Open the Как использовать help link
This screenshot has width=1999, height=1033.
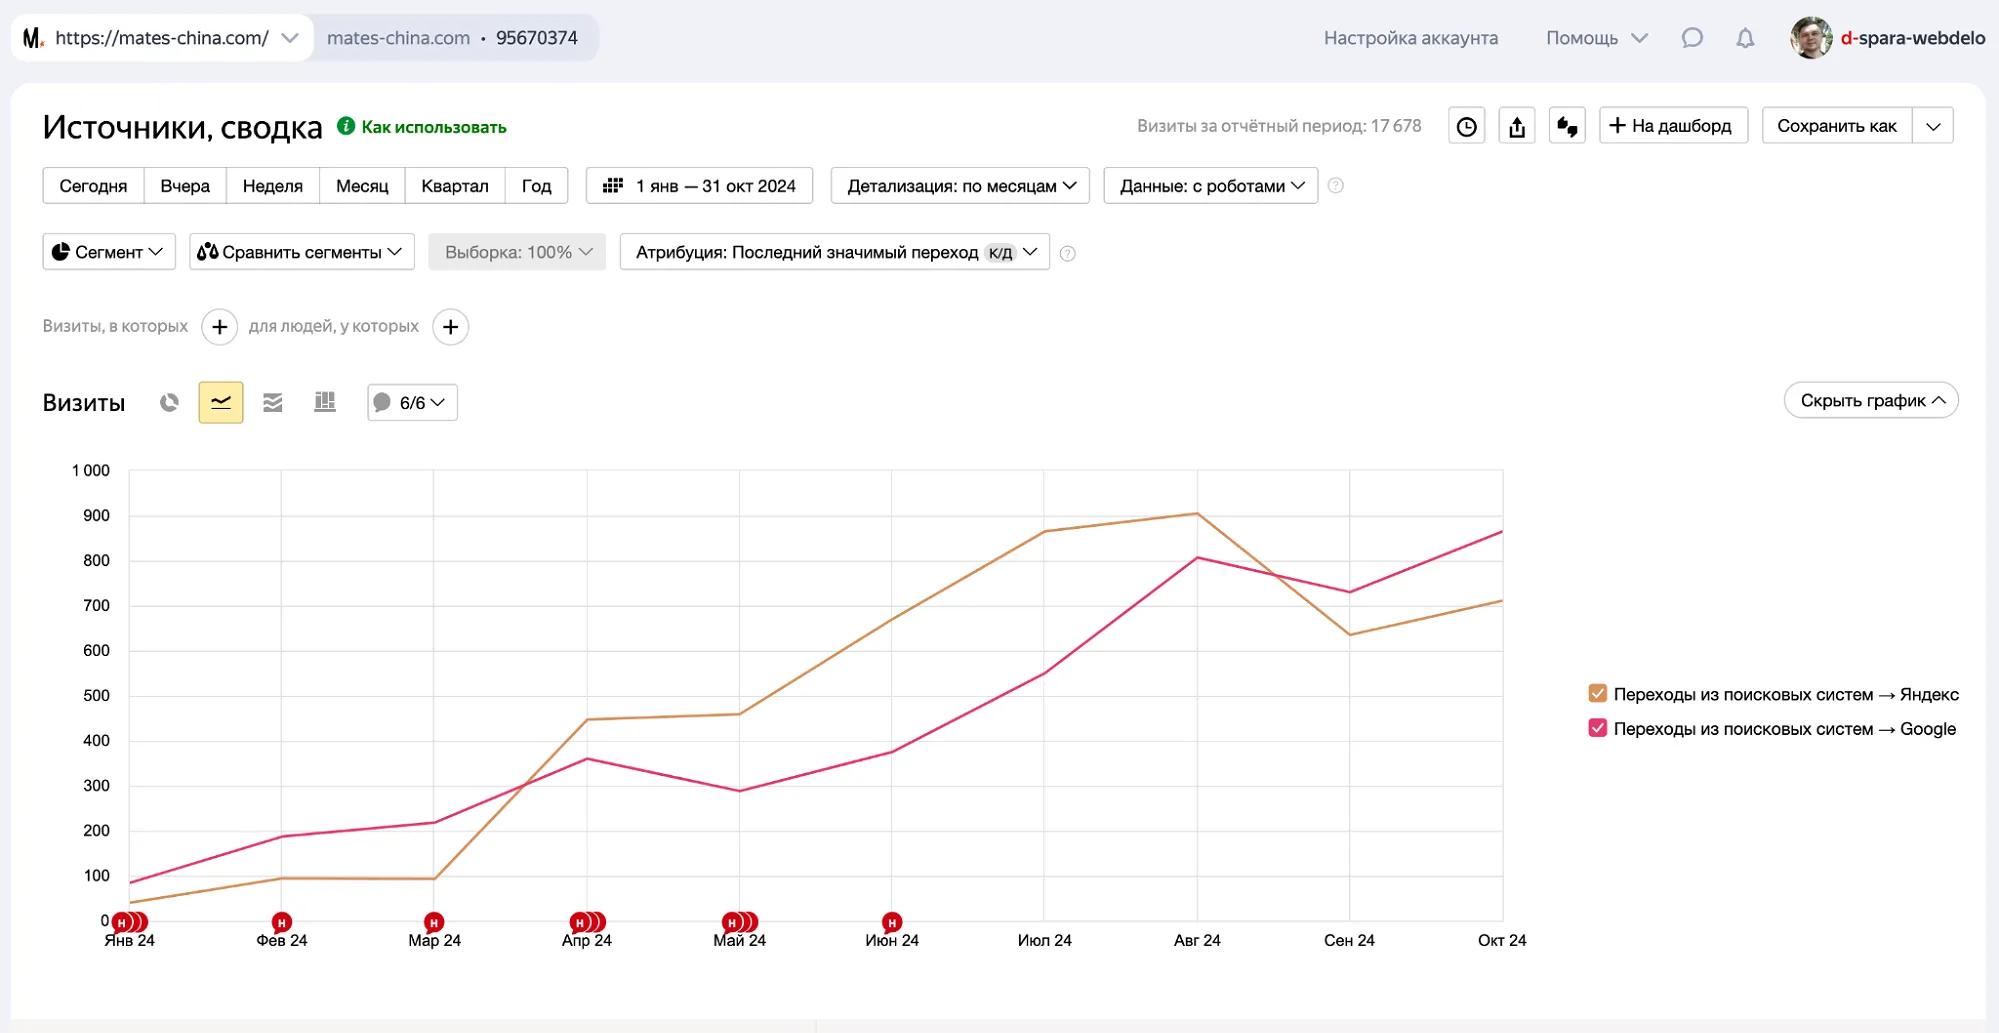(x=433, y=127)
